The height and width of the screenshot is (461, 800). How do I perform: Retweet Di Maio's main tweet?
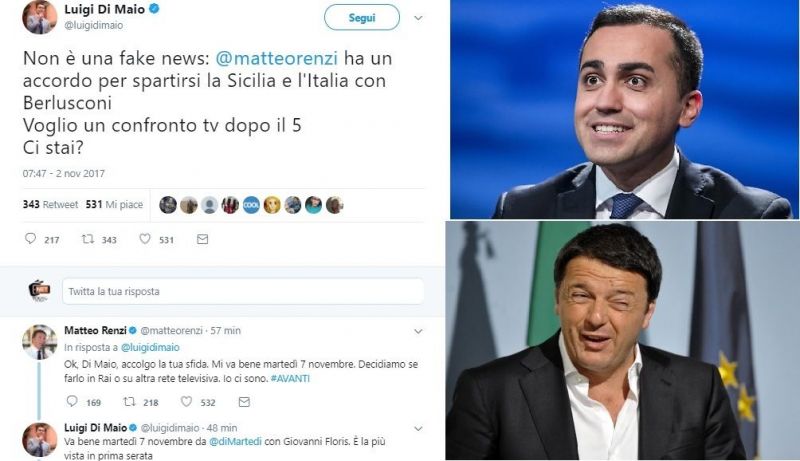88,239
